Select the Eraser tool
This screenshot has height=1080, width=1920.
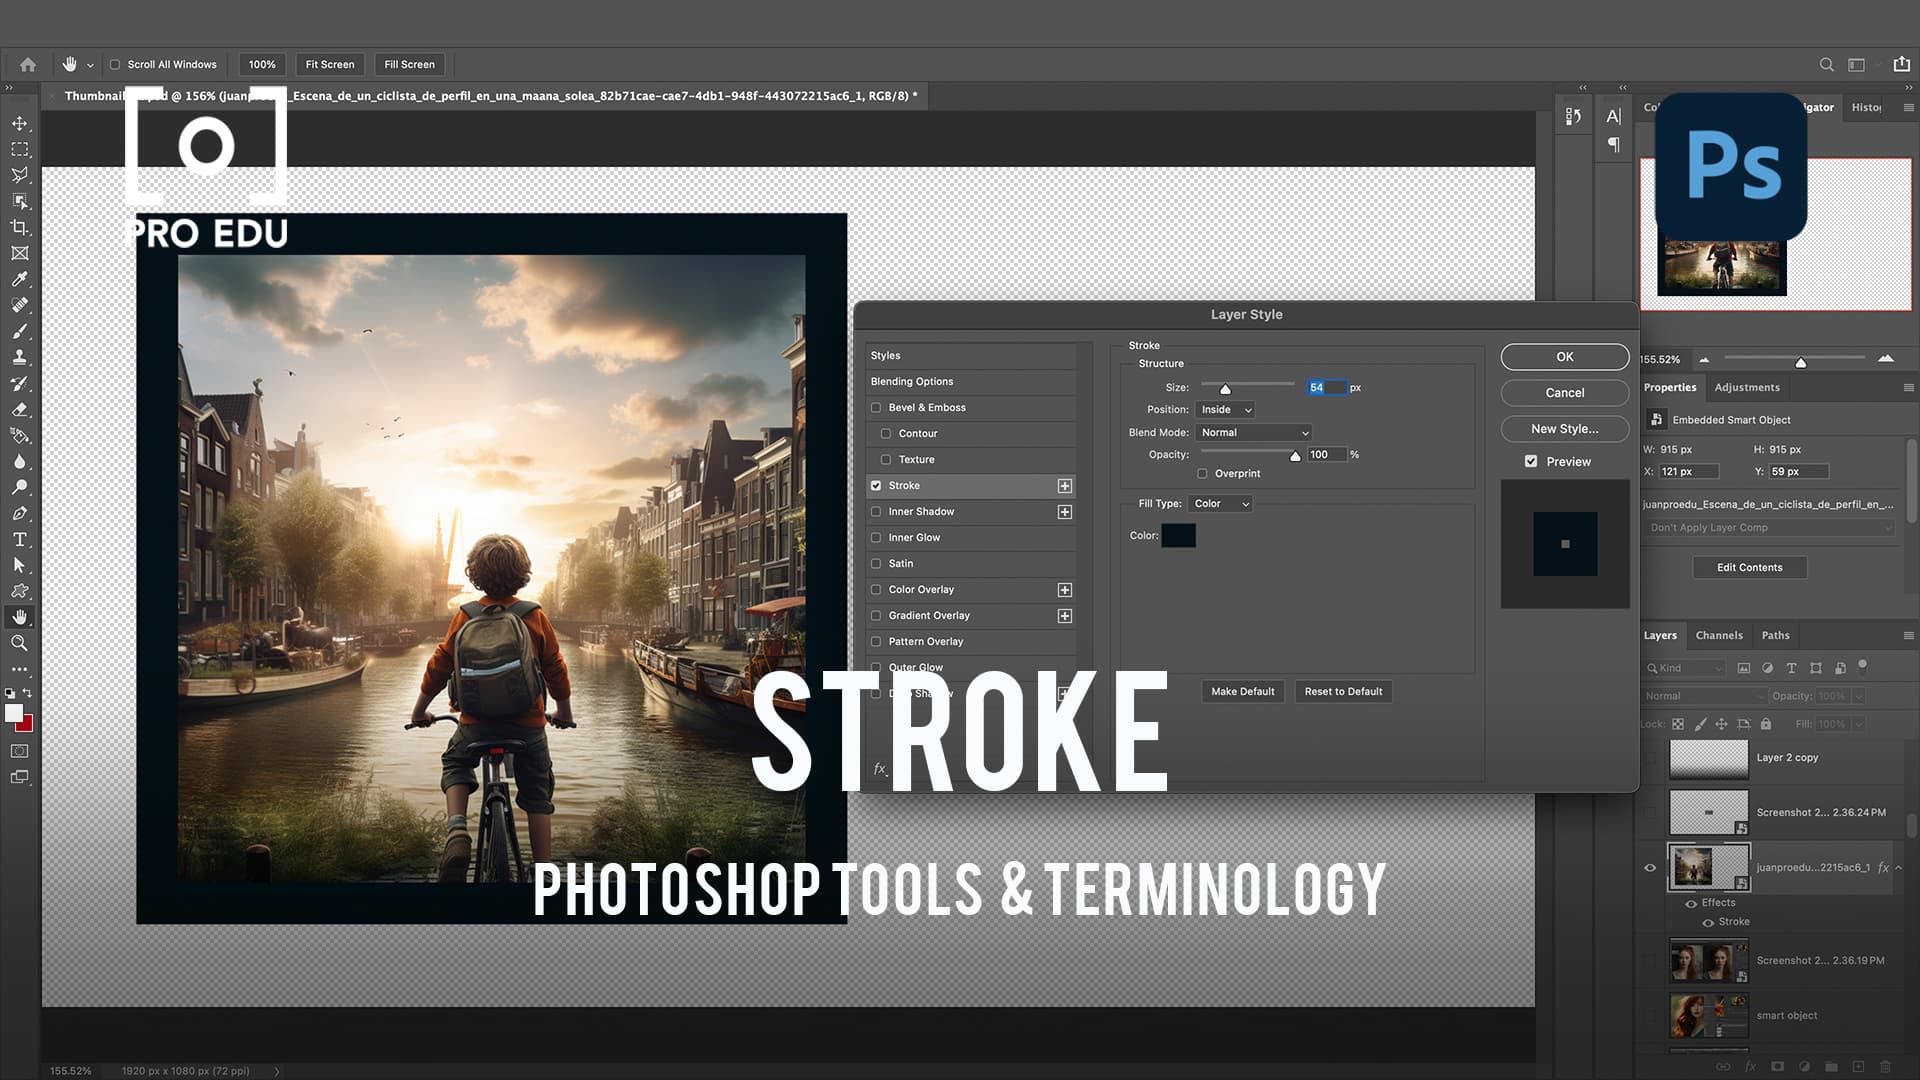pos(20,409)
